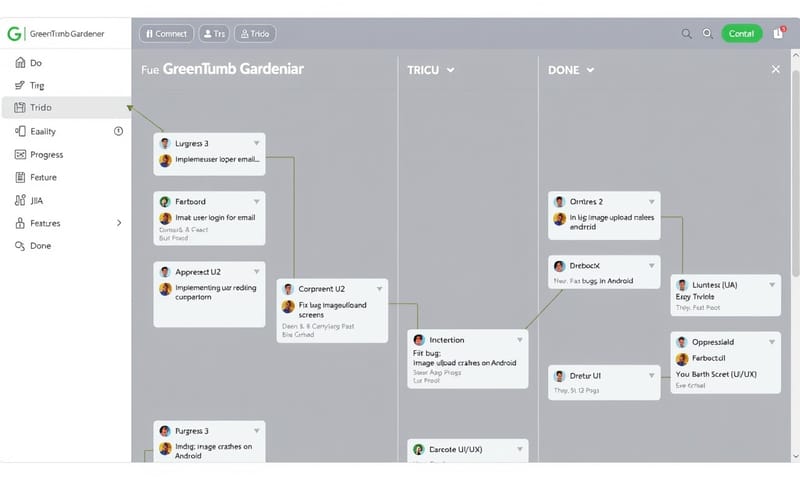
Task: Select the Tirg sidebar icon
Action: coord(21,86)
